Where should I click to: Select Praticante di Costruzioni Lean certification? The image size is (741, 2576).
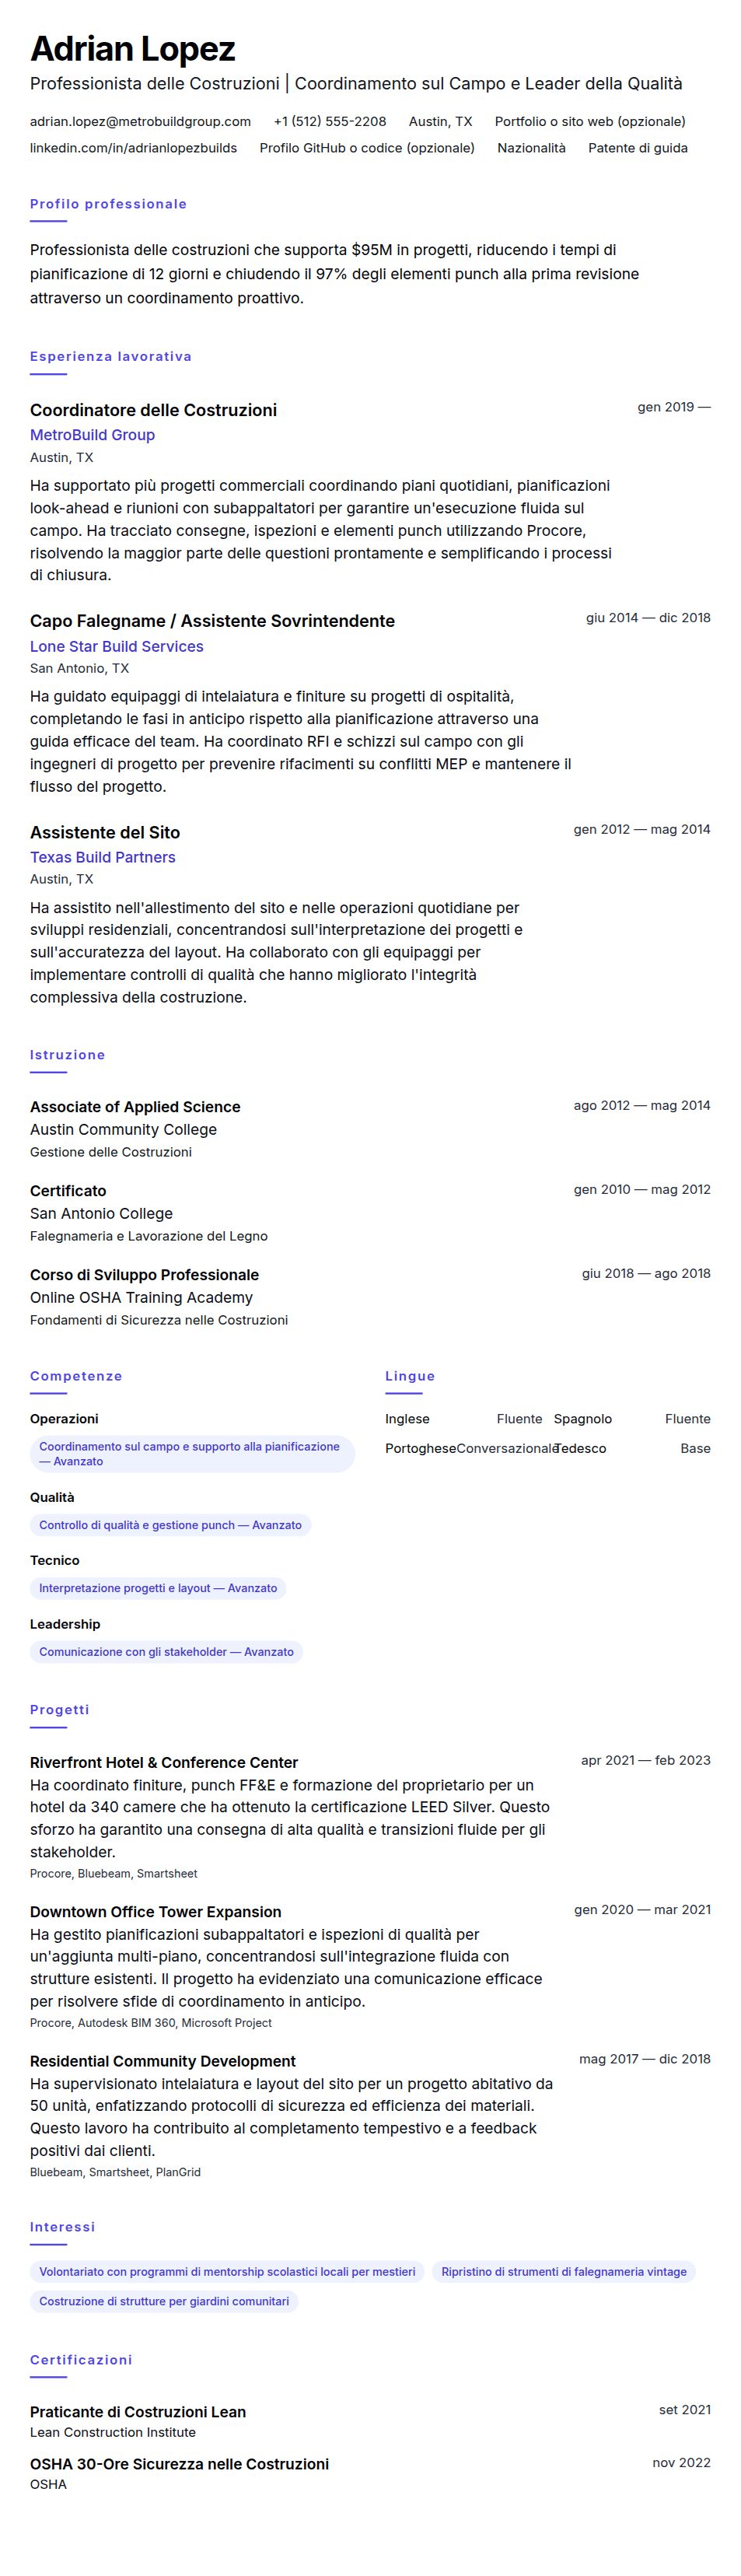coord(138,2412)
